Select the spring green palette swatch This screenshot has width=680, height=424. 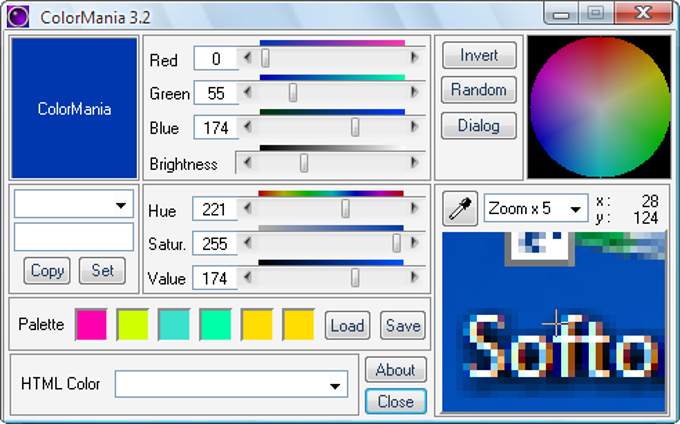[216, 325]
